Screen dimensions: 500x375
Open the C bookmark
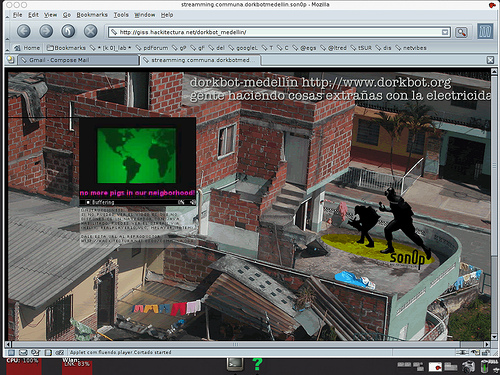pyautogui.click(x=283, y=48)
